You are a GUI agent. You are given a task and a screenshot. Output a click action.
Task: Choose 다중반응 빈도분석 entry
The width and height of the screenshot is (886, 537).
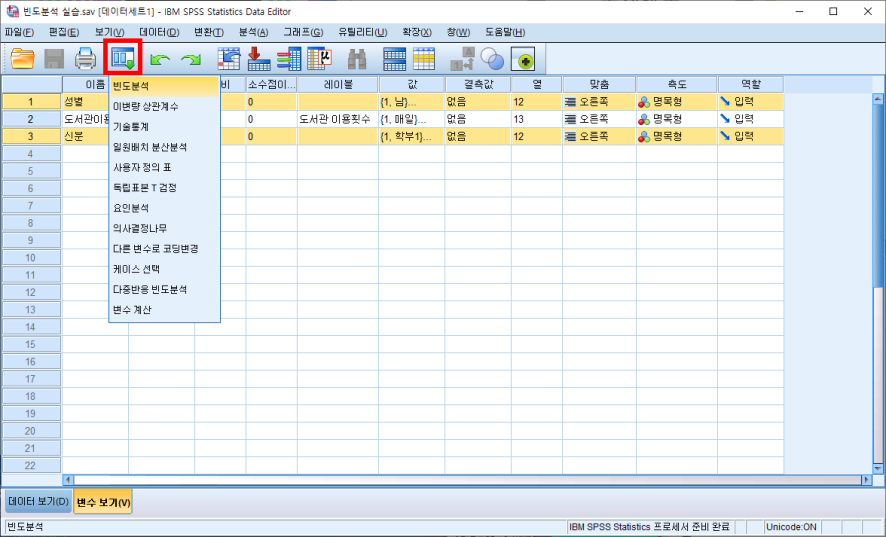point(164,289)
